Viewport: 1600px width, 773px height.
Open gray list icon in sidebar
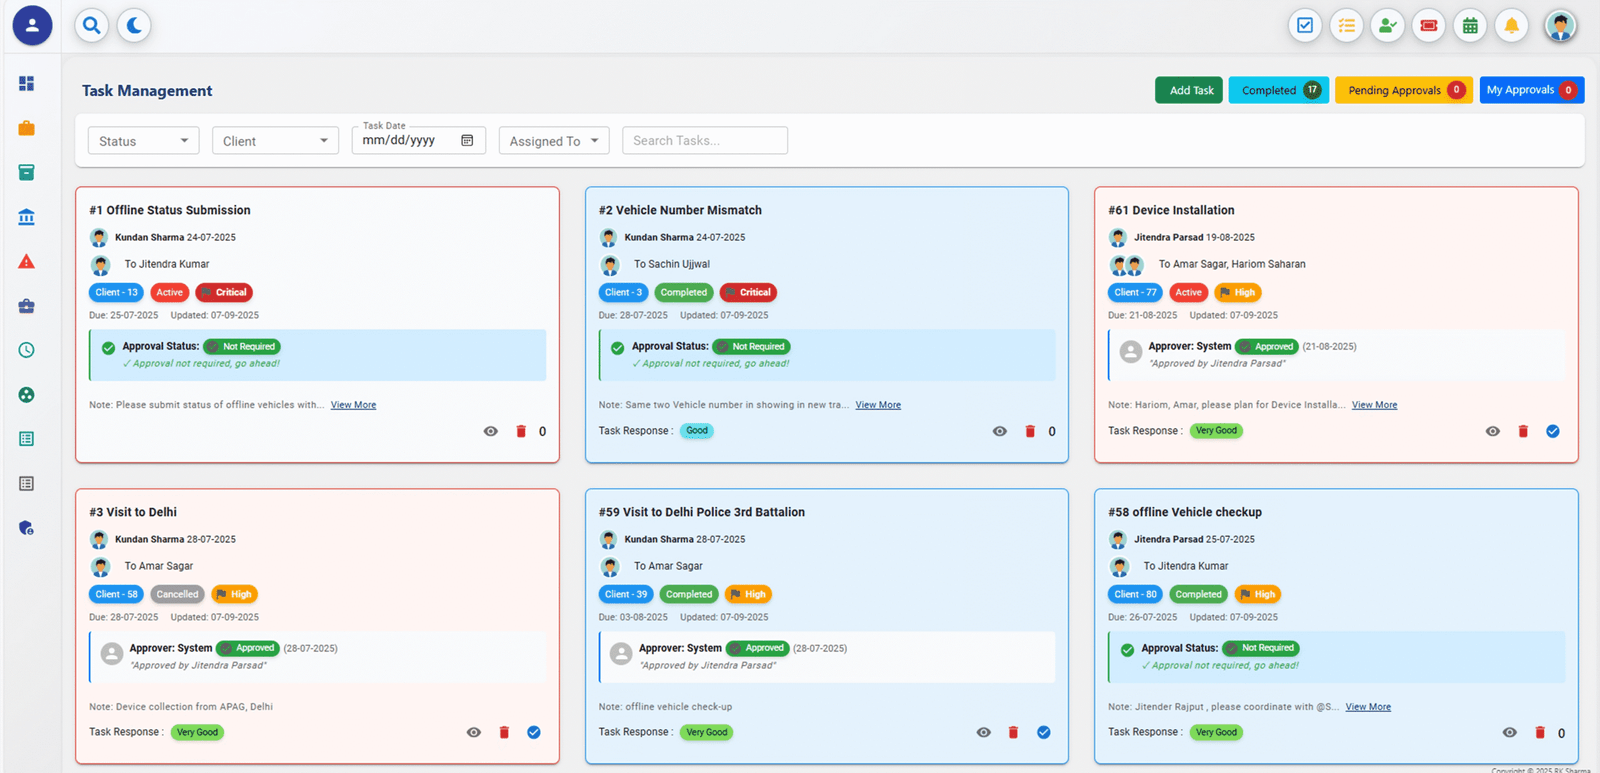pyautogui.click(x=27, y=484)
